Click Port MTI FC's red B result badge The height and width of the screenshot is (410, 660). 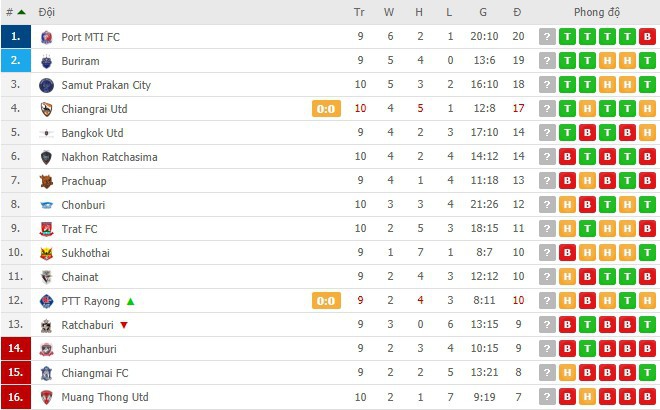[647, 37]
